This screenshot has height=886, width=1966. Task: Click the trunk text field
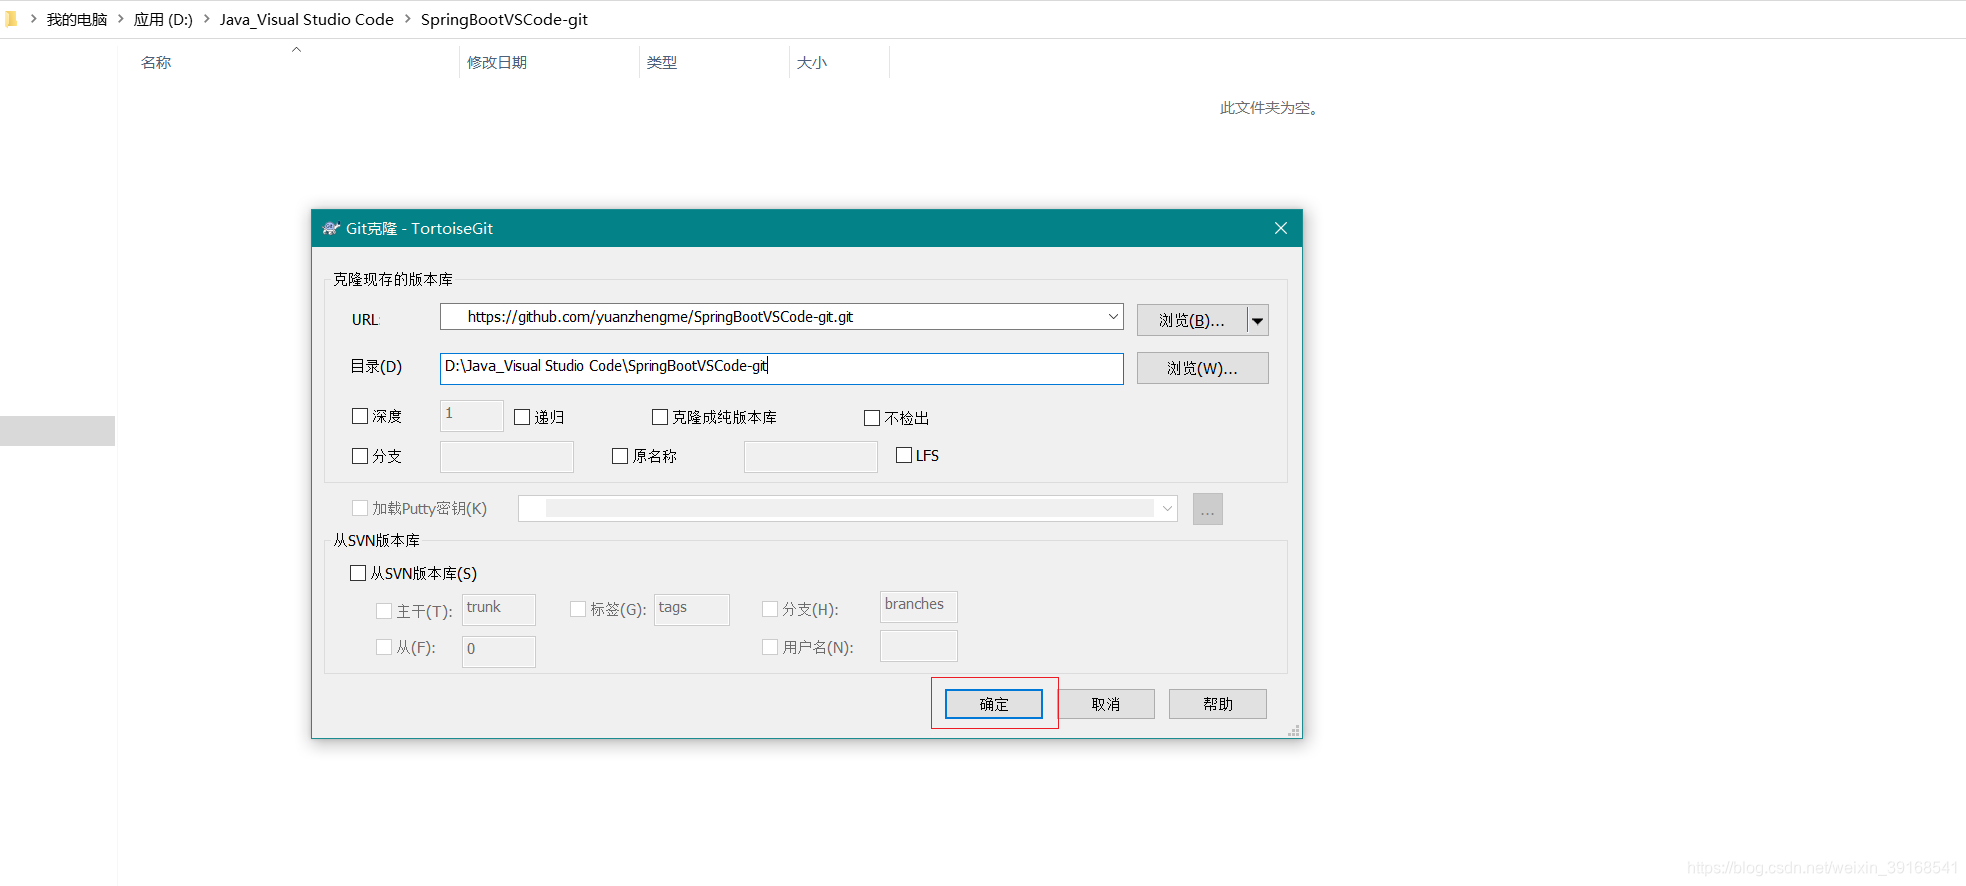pyautogui.click(x=499, y=609)
